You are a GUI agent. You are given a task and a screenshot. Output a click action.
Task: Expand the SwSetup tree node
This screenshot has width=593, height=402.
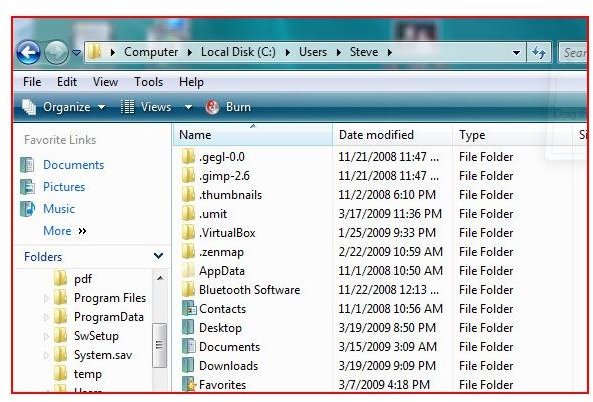(x=46, y=336)
